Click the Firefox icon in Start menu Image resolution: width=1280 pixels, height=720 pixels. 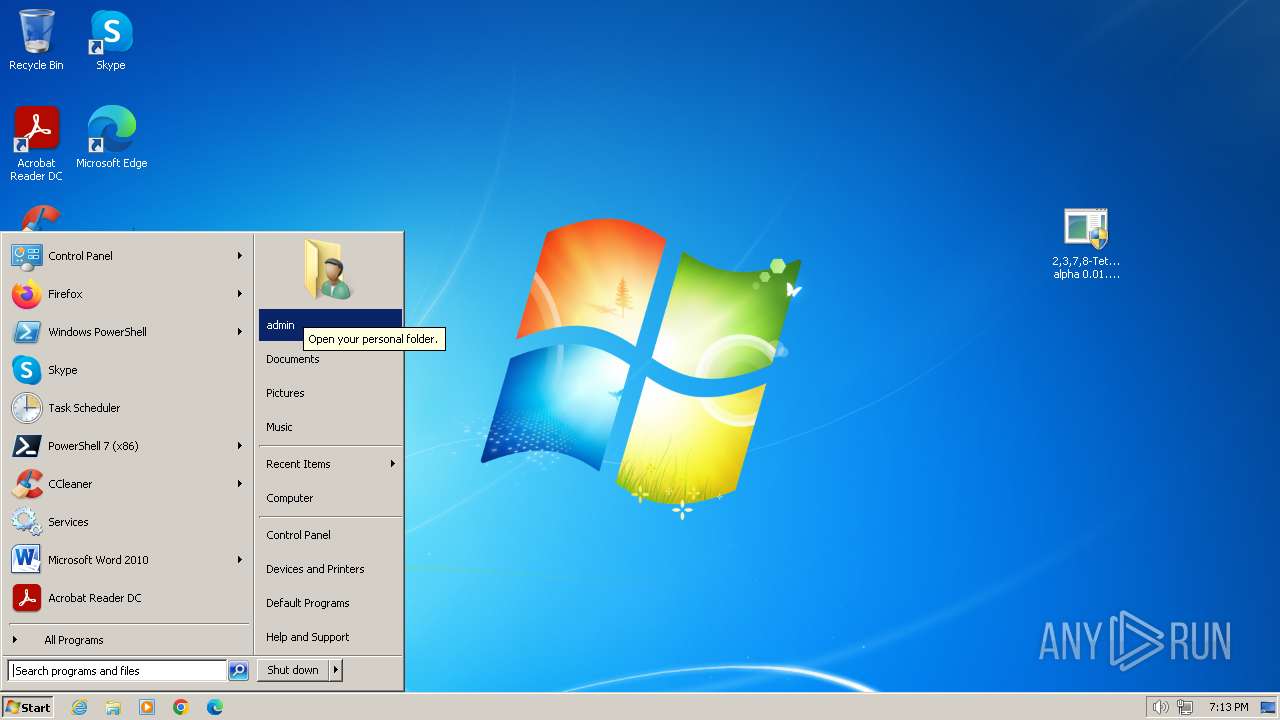tap(26, 294)
